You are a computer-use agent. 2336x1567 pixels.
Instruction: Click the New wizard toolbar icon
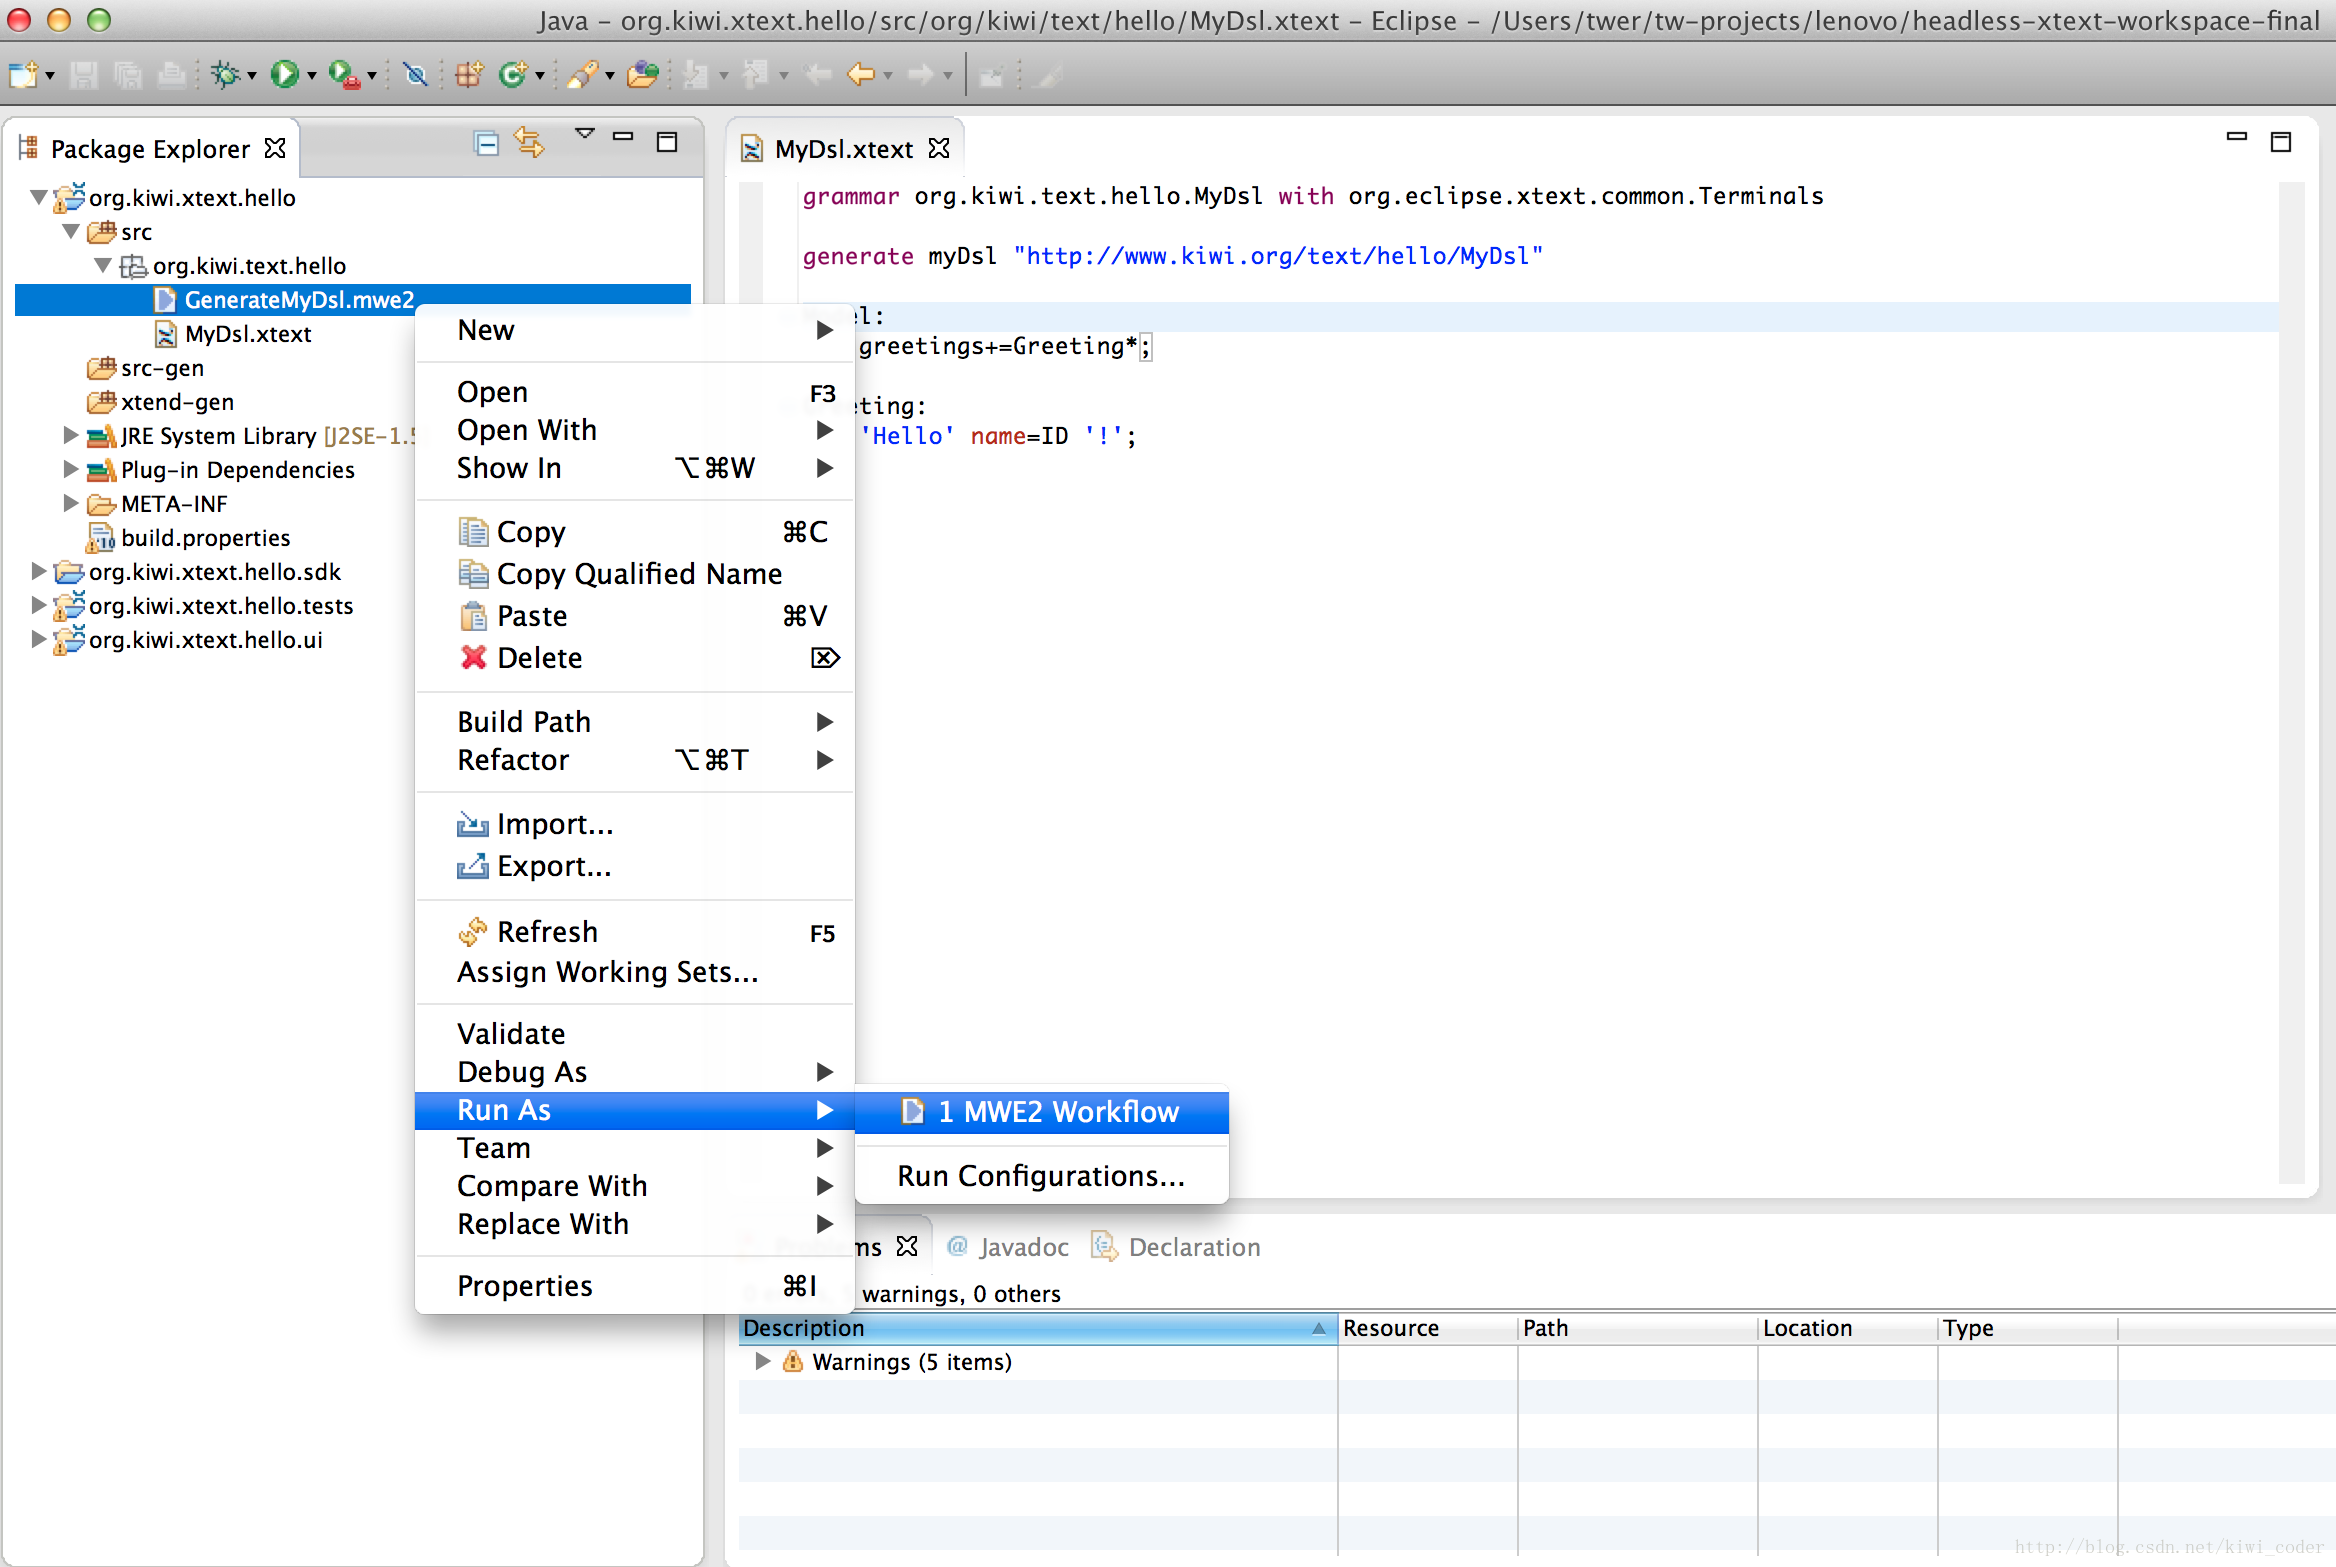tap(22, 75)
